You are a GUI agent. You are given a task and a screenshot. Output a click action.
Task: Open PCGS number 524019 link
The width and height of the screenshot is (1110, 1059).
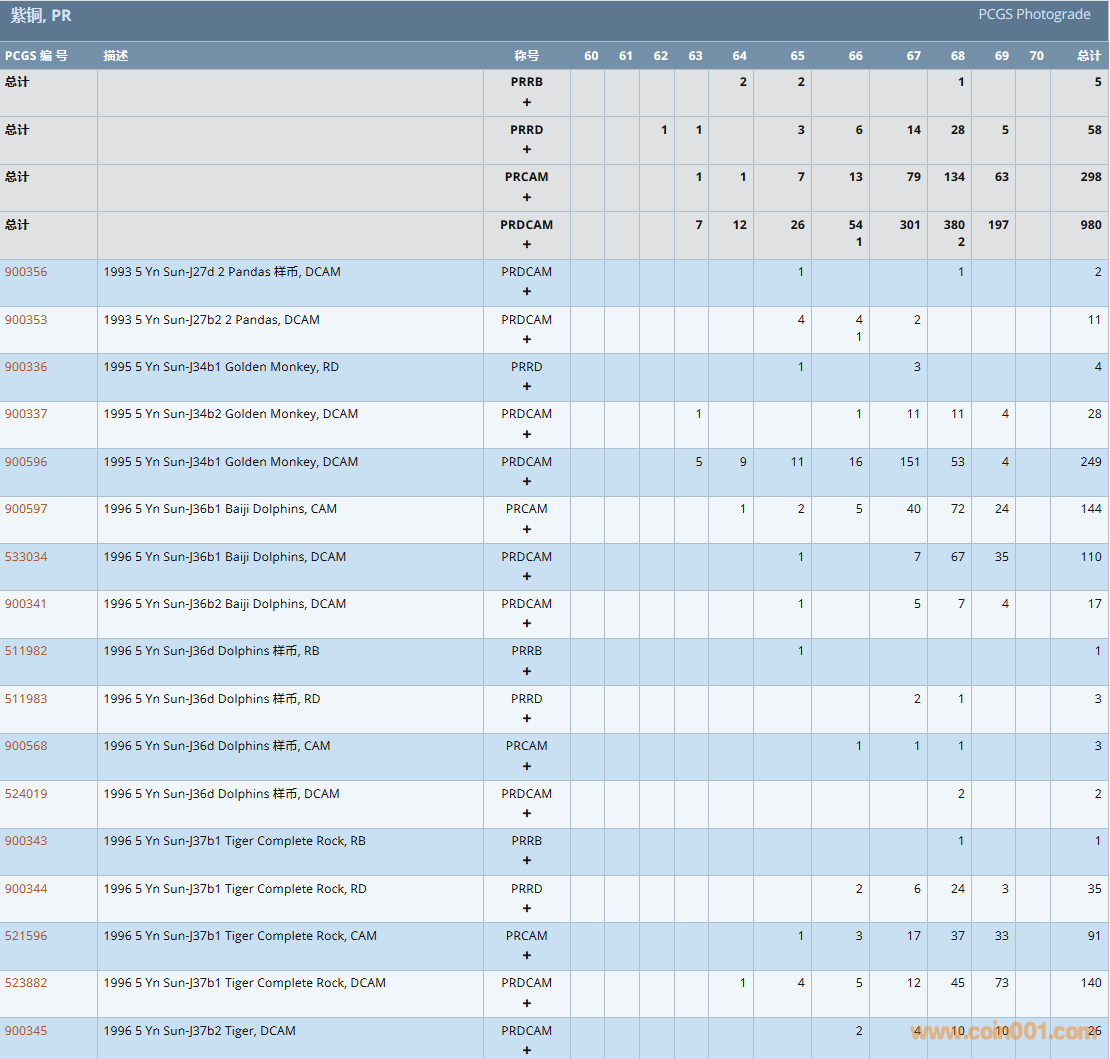(x=26, y=794)
